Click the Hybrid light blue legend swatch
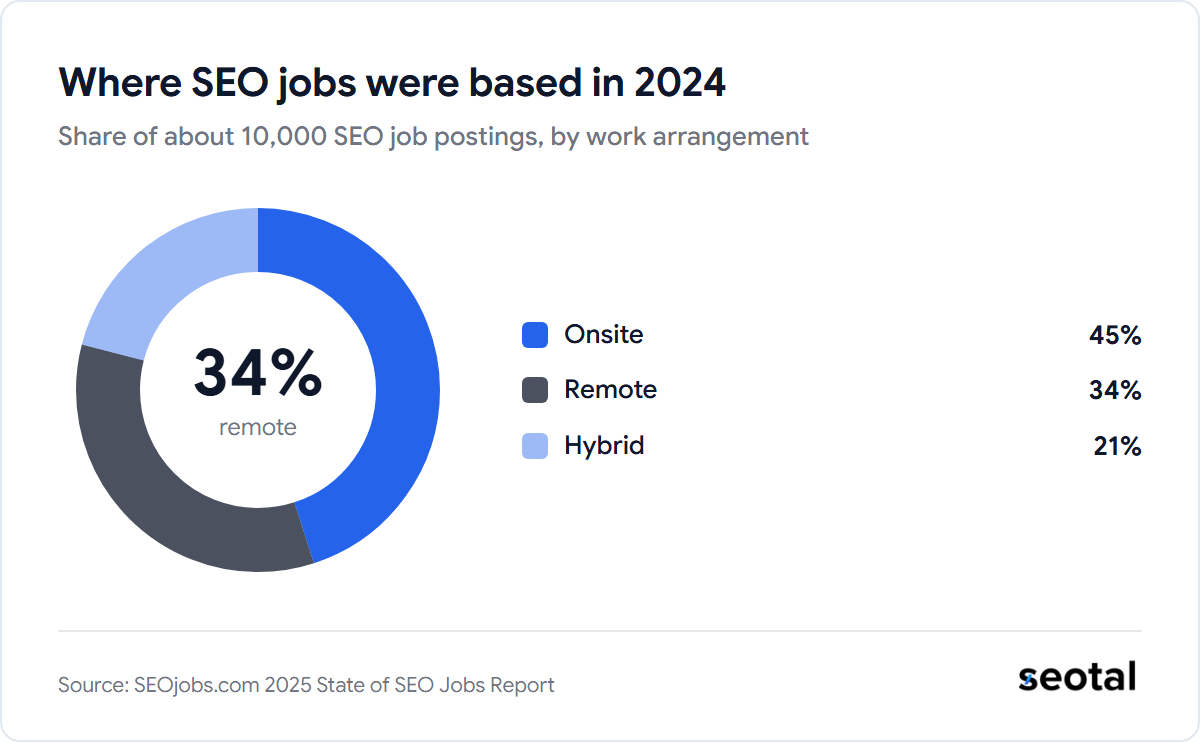Image resolution: width=1200 pixels, height=742 pixels. tap(535, 446)
